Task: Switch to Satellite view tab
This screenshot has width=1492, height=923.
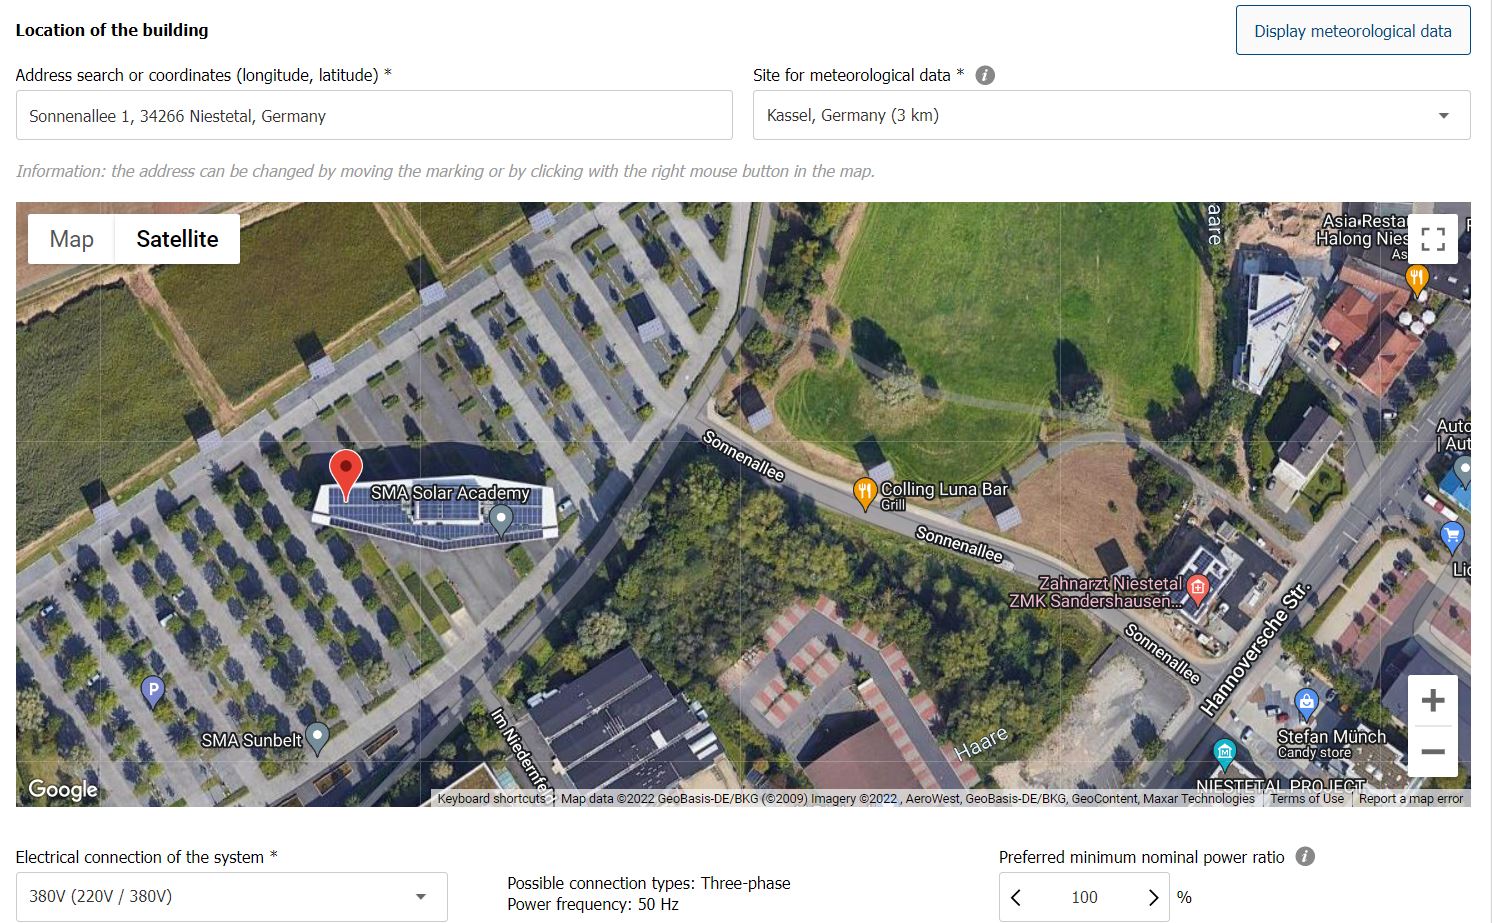Action: (x=177, y=239)
